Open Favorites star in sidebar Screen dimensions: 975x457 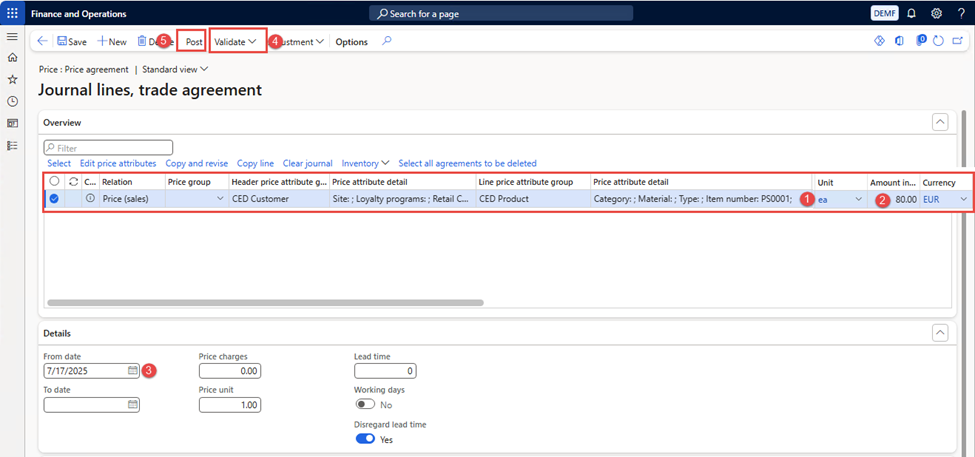[x=12, y=80]
